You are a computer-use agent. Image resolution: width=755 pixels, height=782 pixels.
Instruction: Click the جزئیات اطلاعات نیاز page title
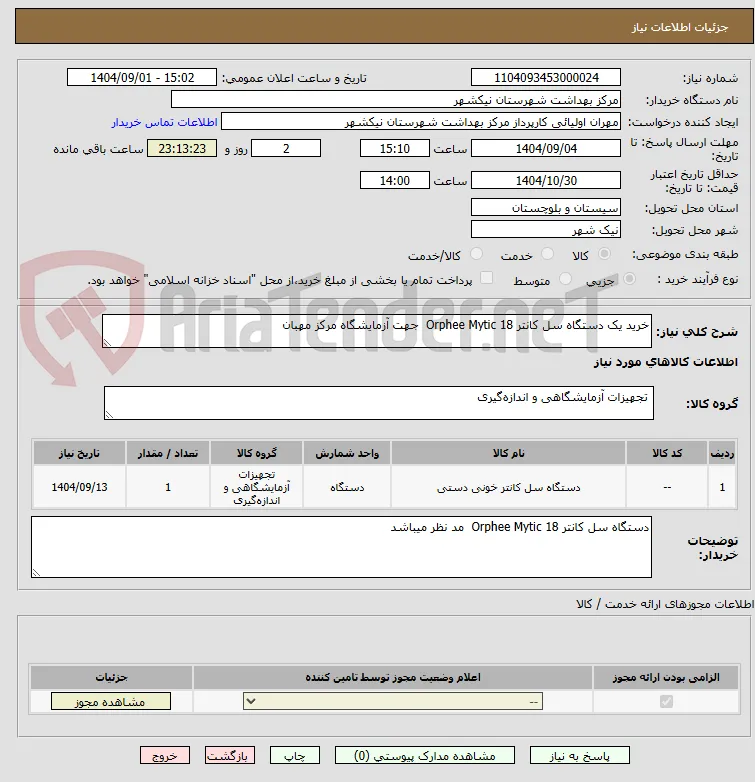click(680, 27)
